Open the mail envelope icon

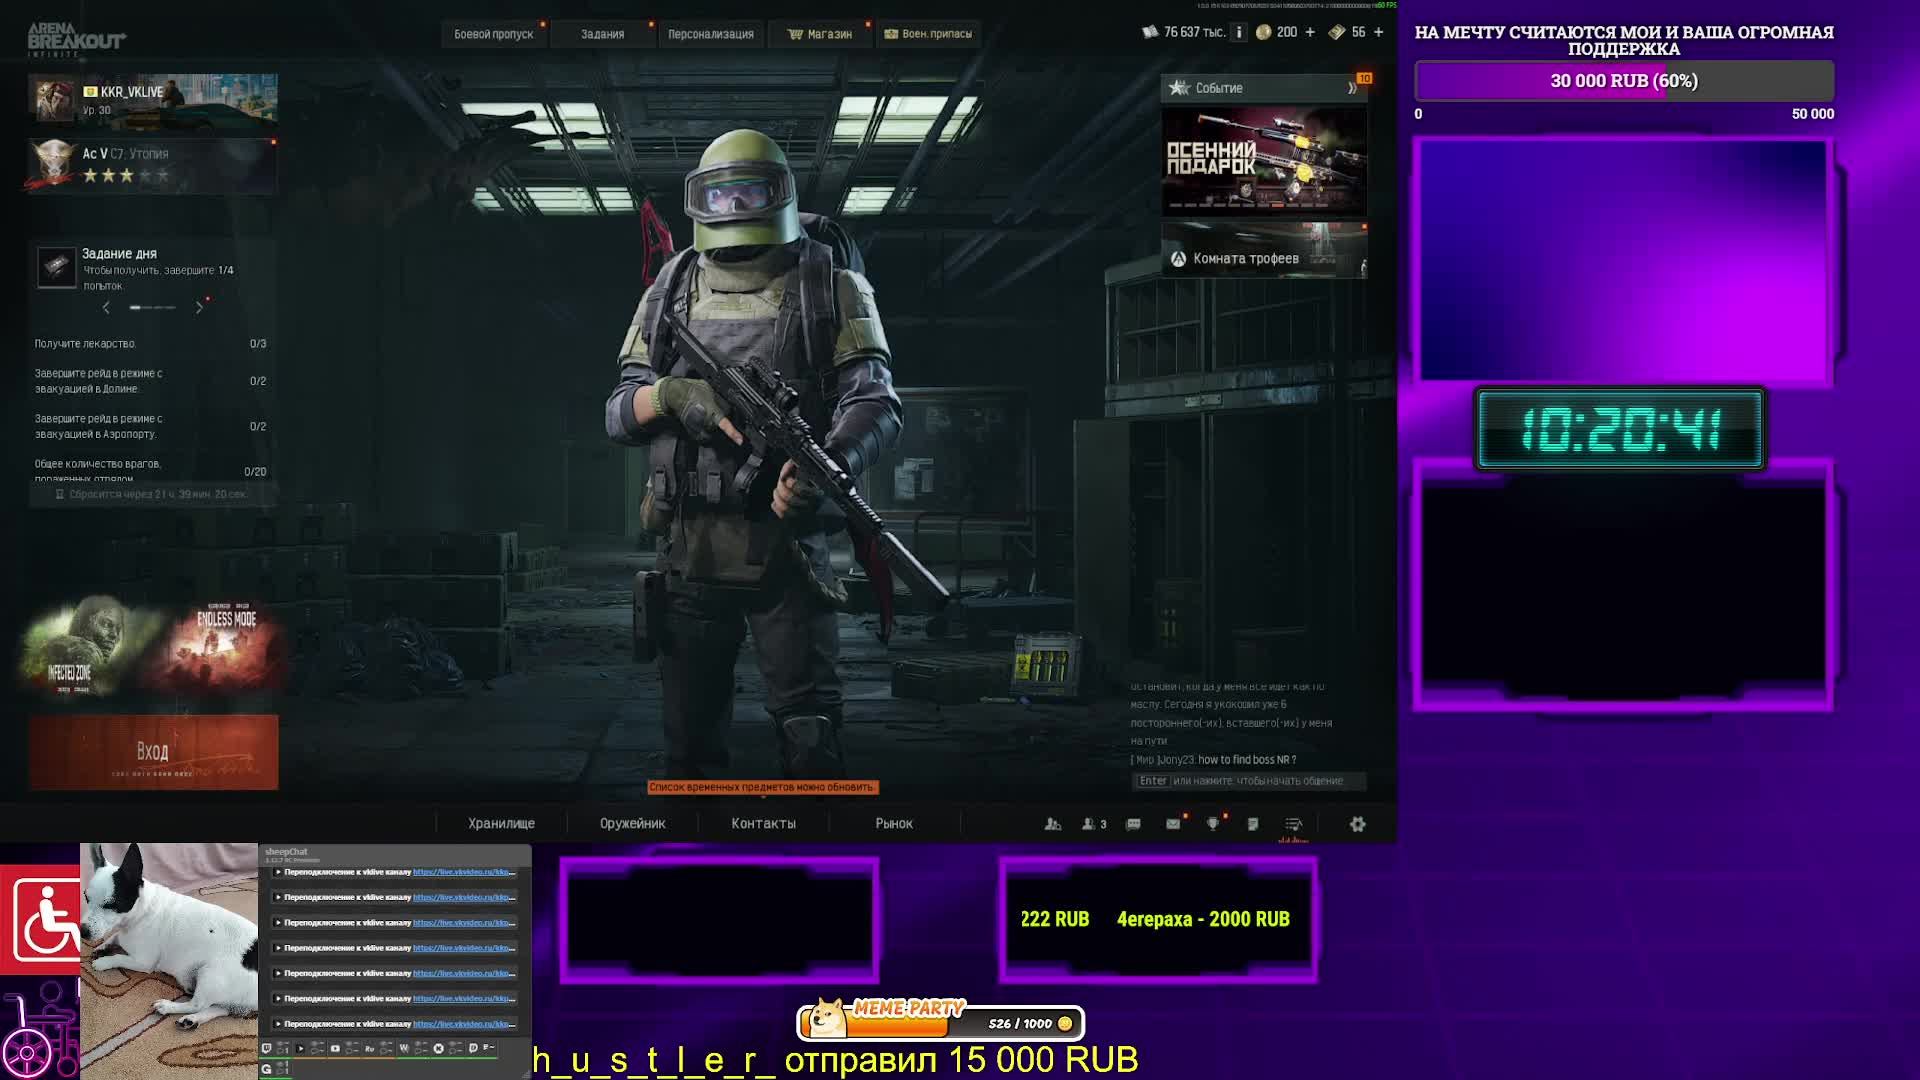(1173, 824)
